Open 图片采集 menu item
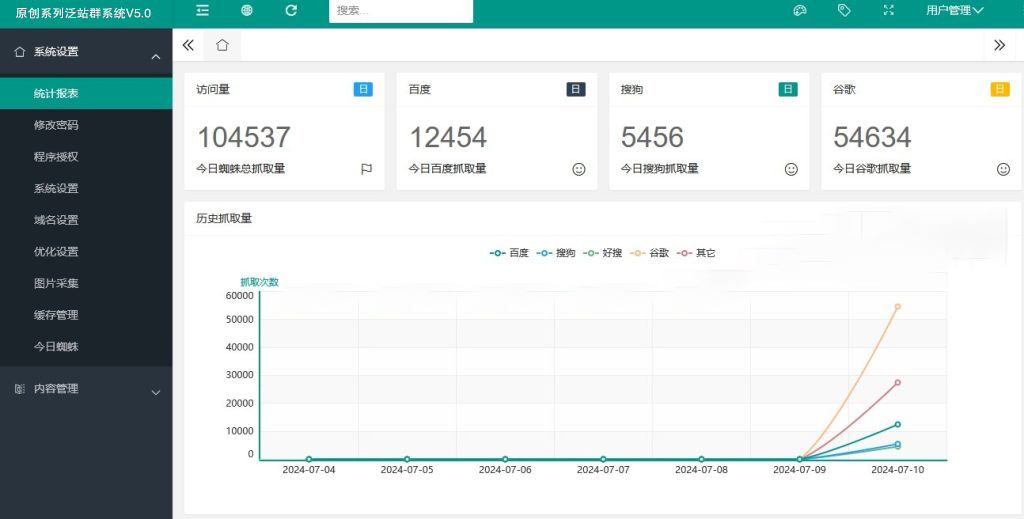The image size is (1024, 519). coord(86,283)
